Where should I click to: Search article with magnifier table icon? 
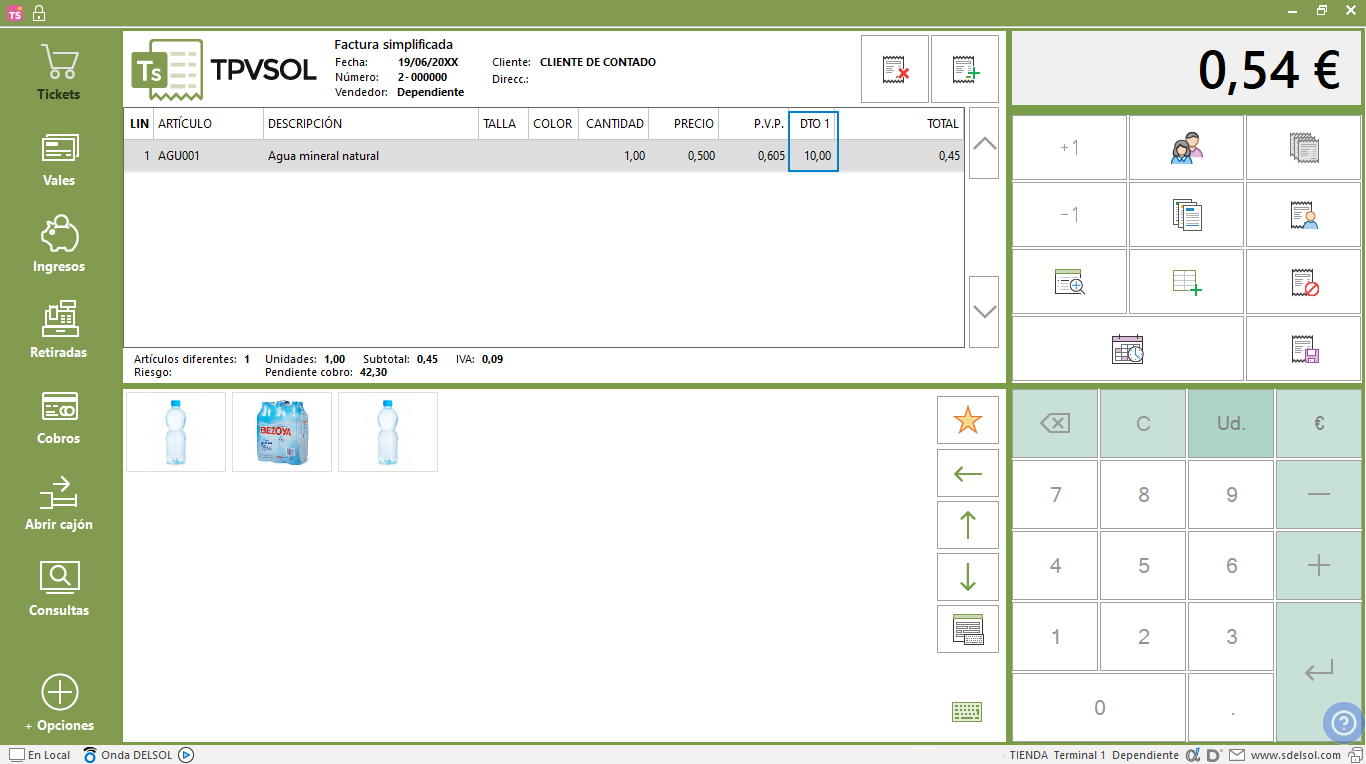tap(1069, 282)
